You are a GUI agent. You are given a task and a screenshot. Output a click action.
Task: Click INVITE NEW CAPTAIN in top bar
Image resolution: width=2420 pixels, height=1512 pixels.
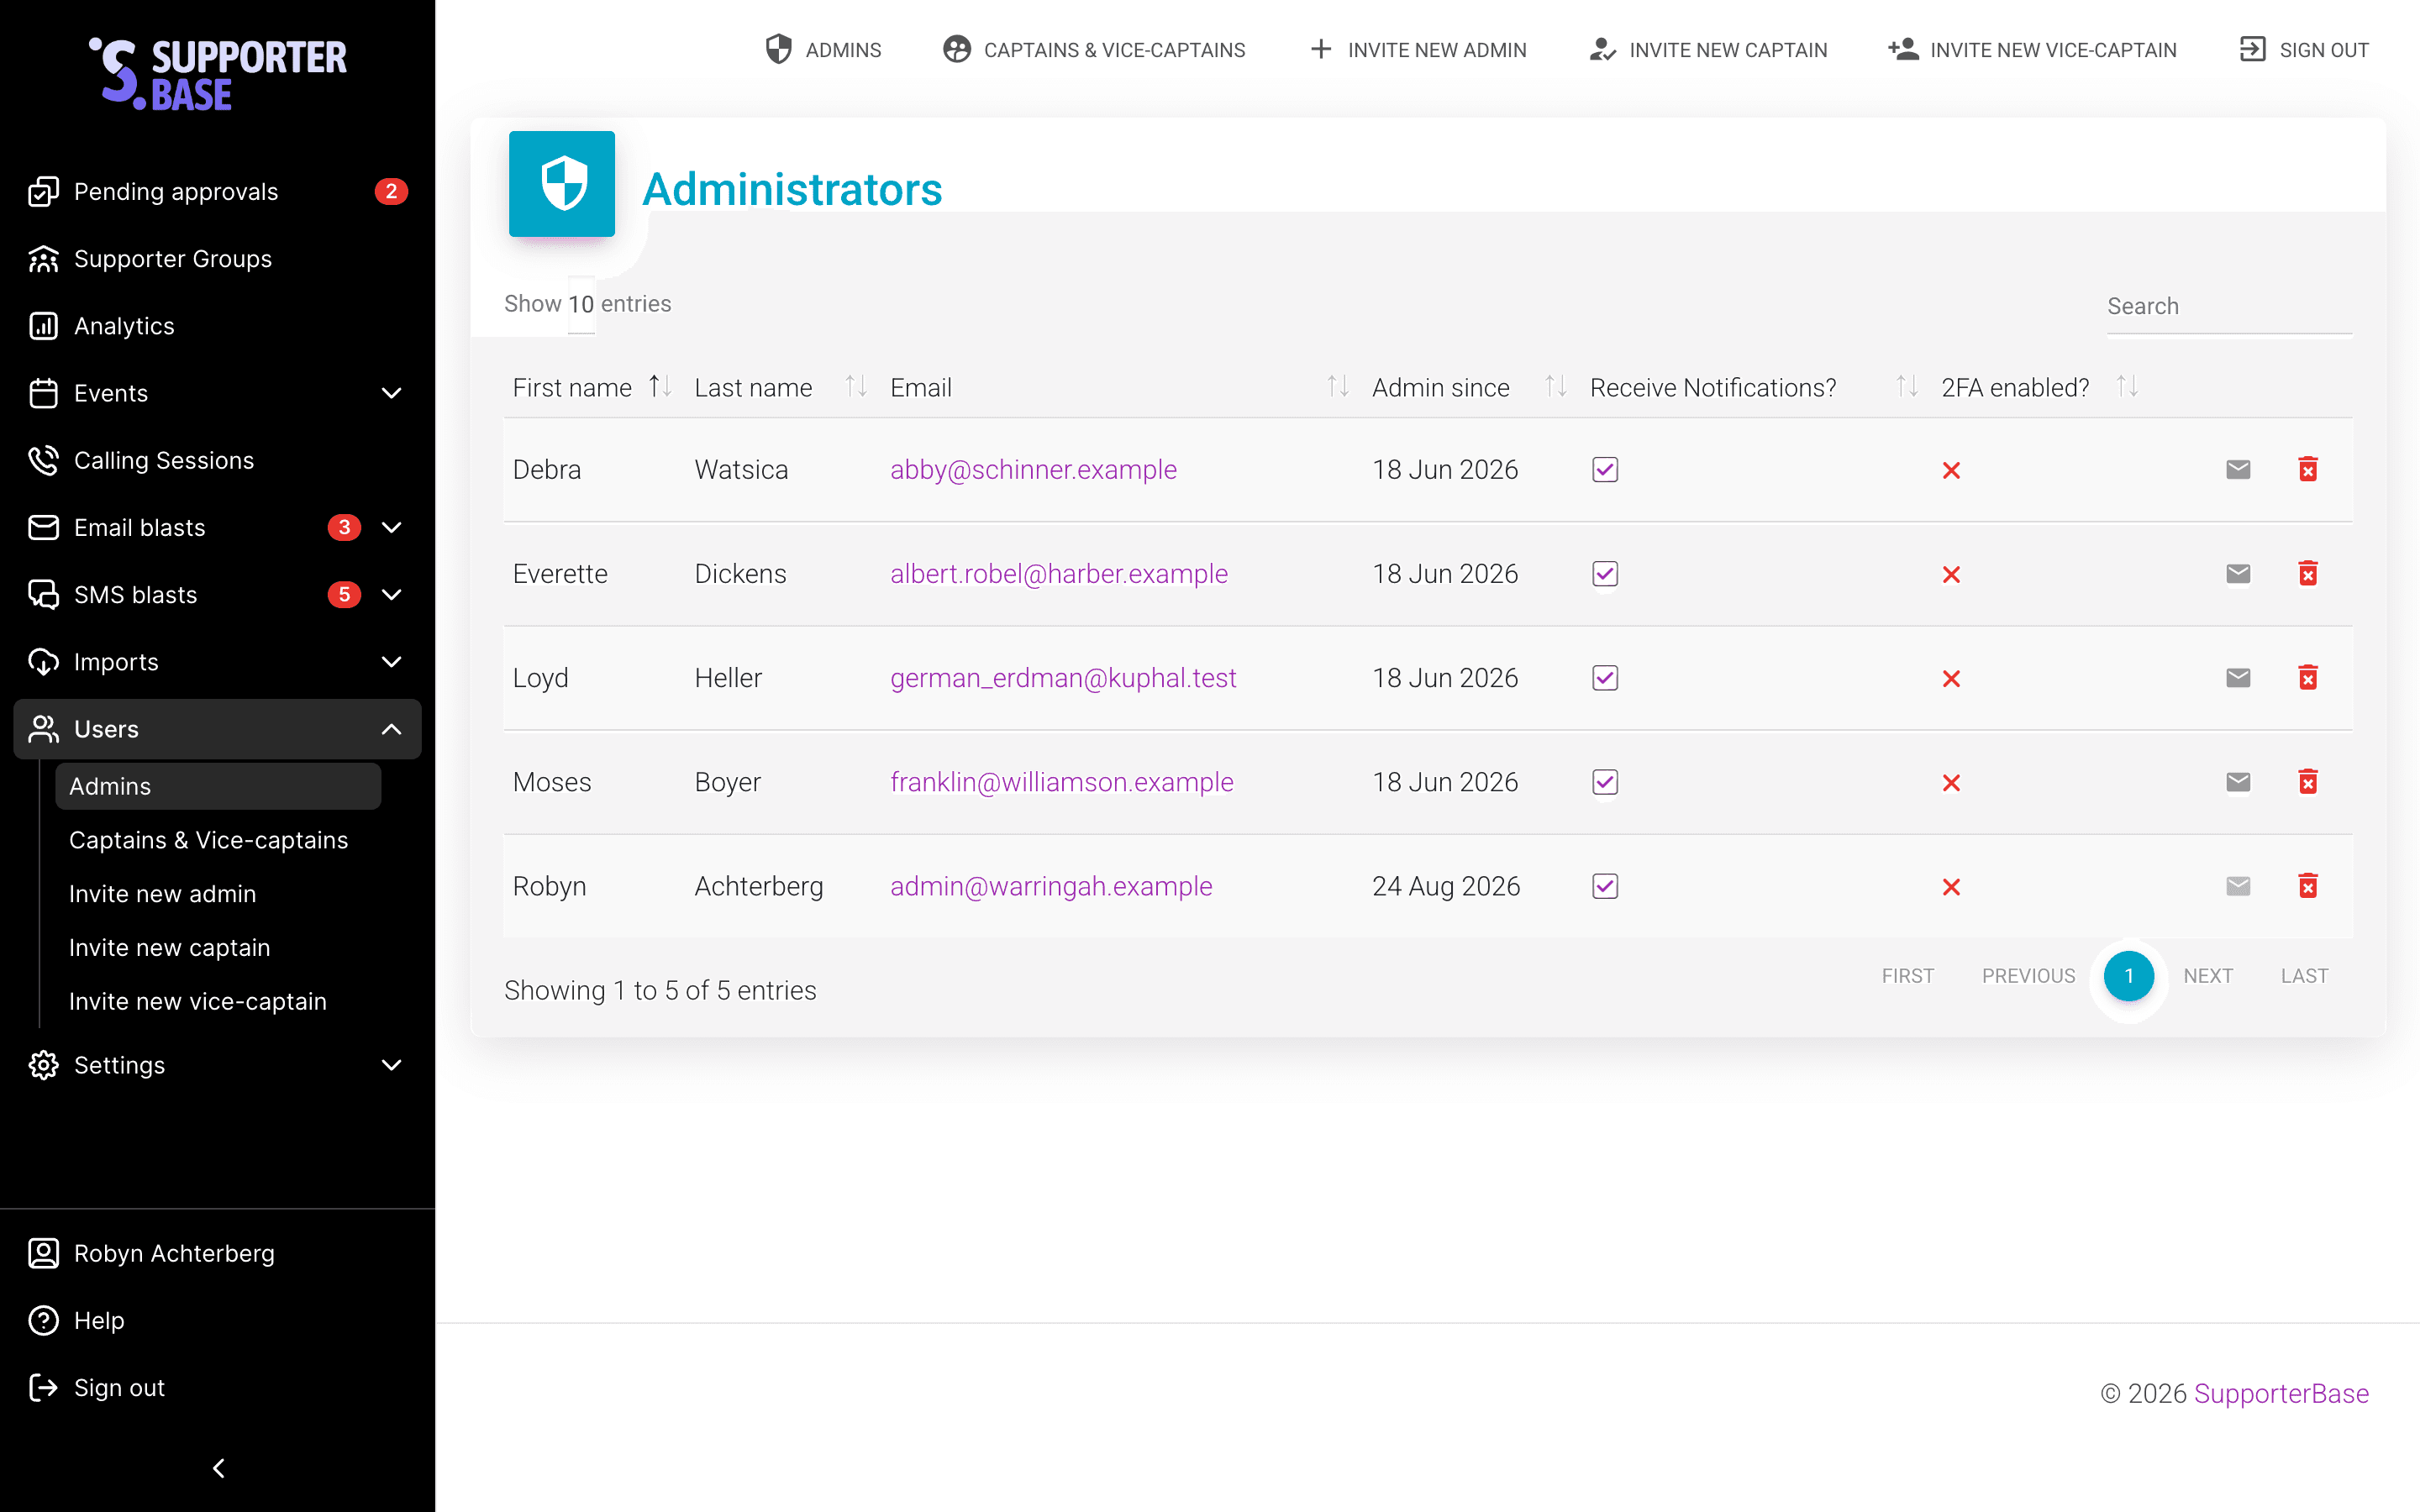pos(1708,49)
